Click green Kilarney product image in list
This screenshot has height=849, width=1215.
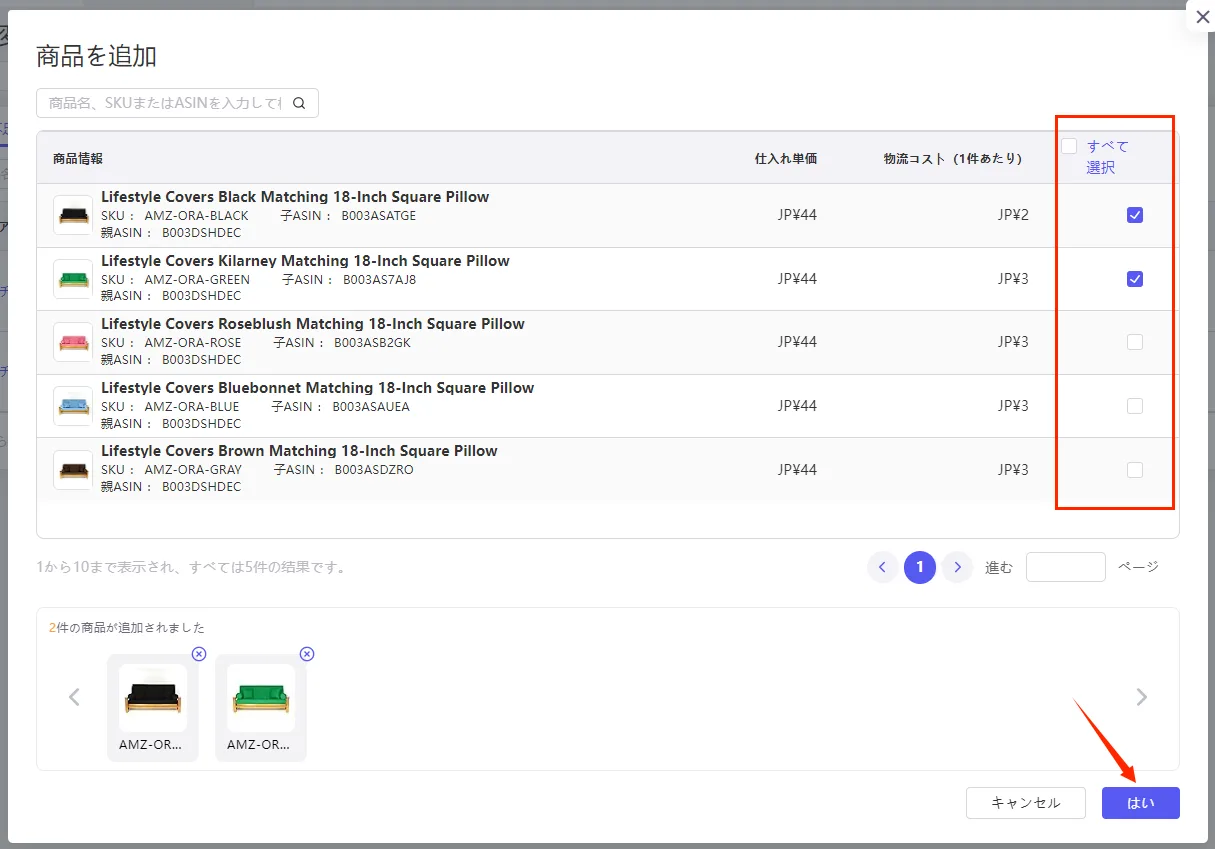pyautogui.click(x=73, y=279)
